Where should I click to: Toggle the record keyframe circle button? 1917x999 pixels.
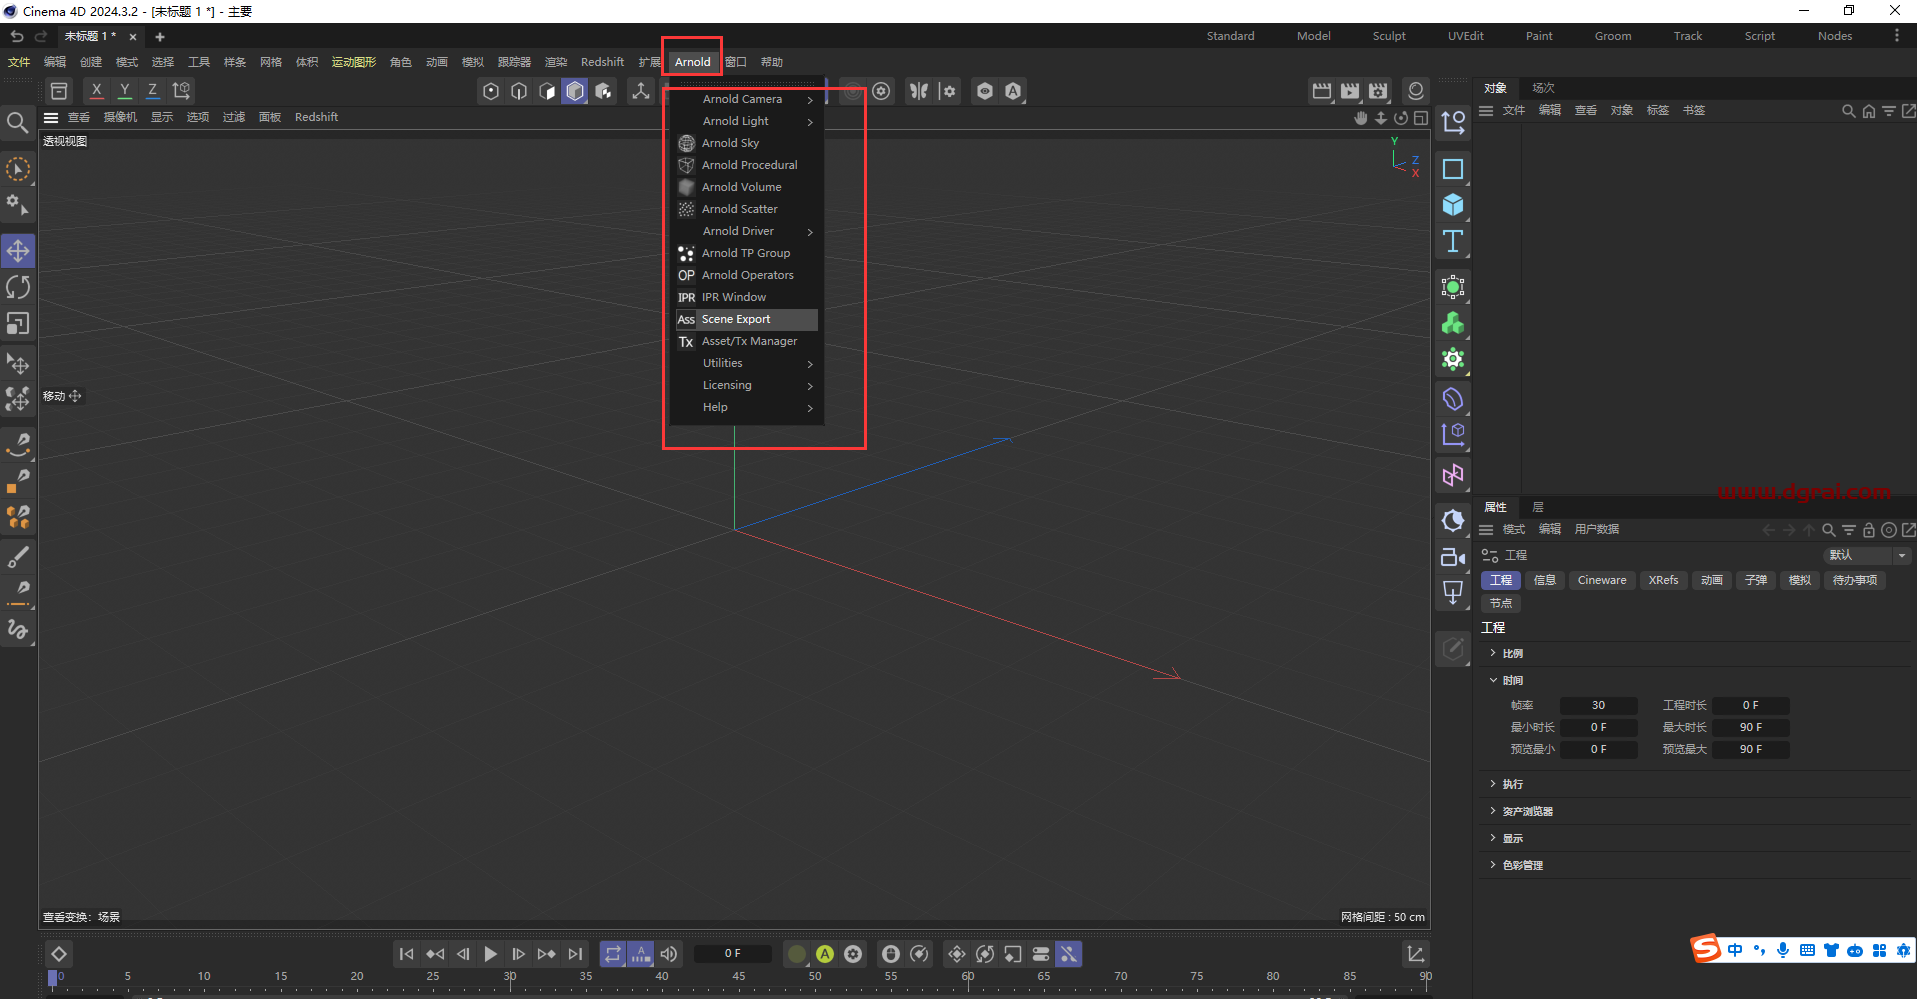(796, 954)
